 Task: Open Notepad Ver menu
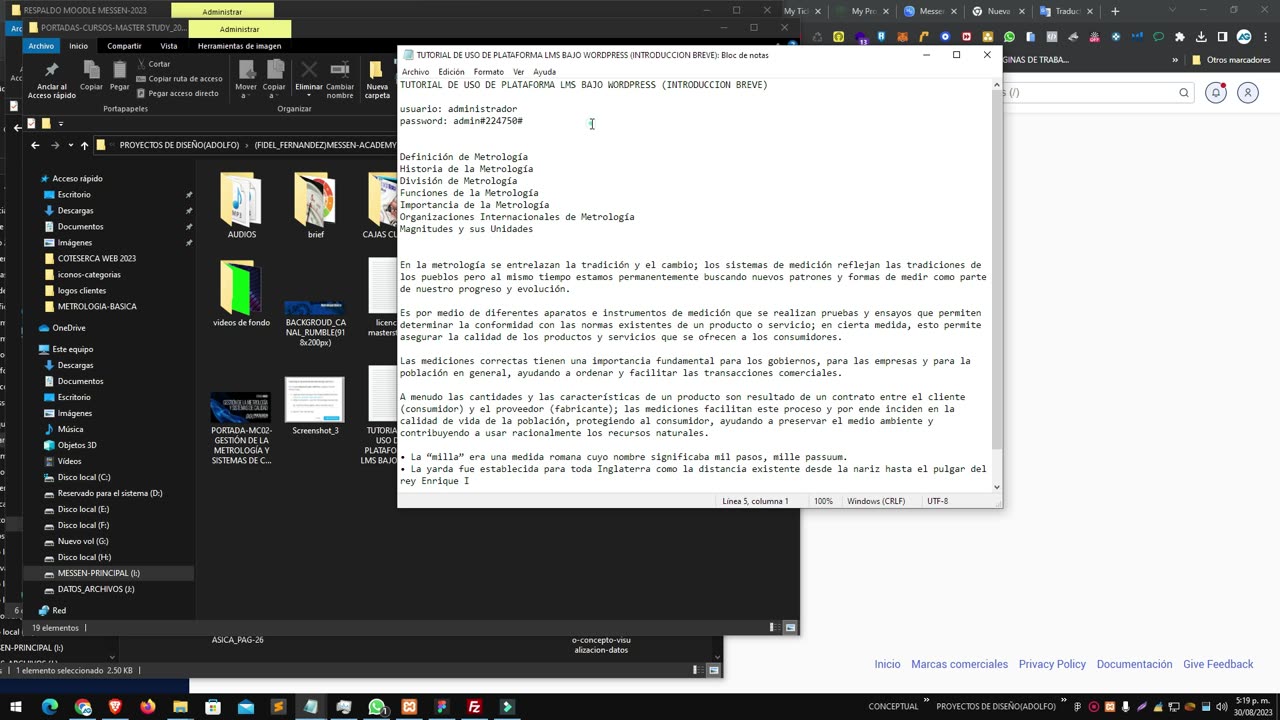pos(518,72)
